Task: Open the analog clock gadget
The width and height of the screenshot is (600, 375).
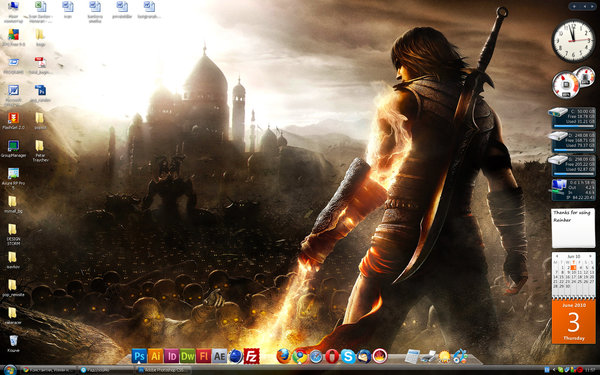Action: click(573, 41)
